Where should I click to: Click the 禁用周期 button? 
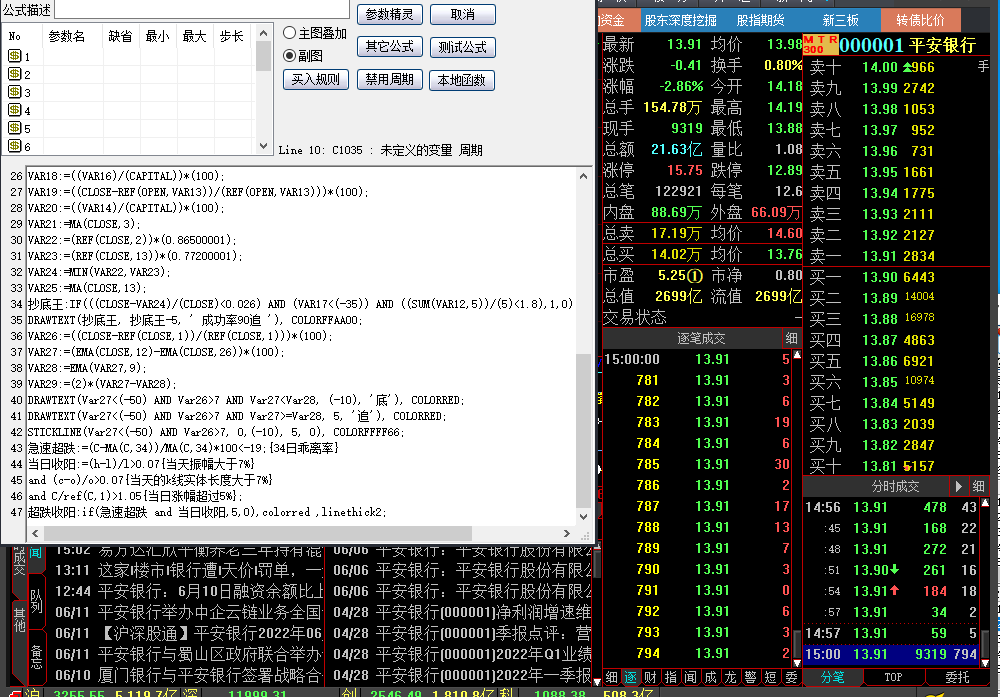coord(390,80)
